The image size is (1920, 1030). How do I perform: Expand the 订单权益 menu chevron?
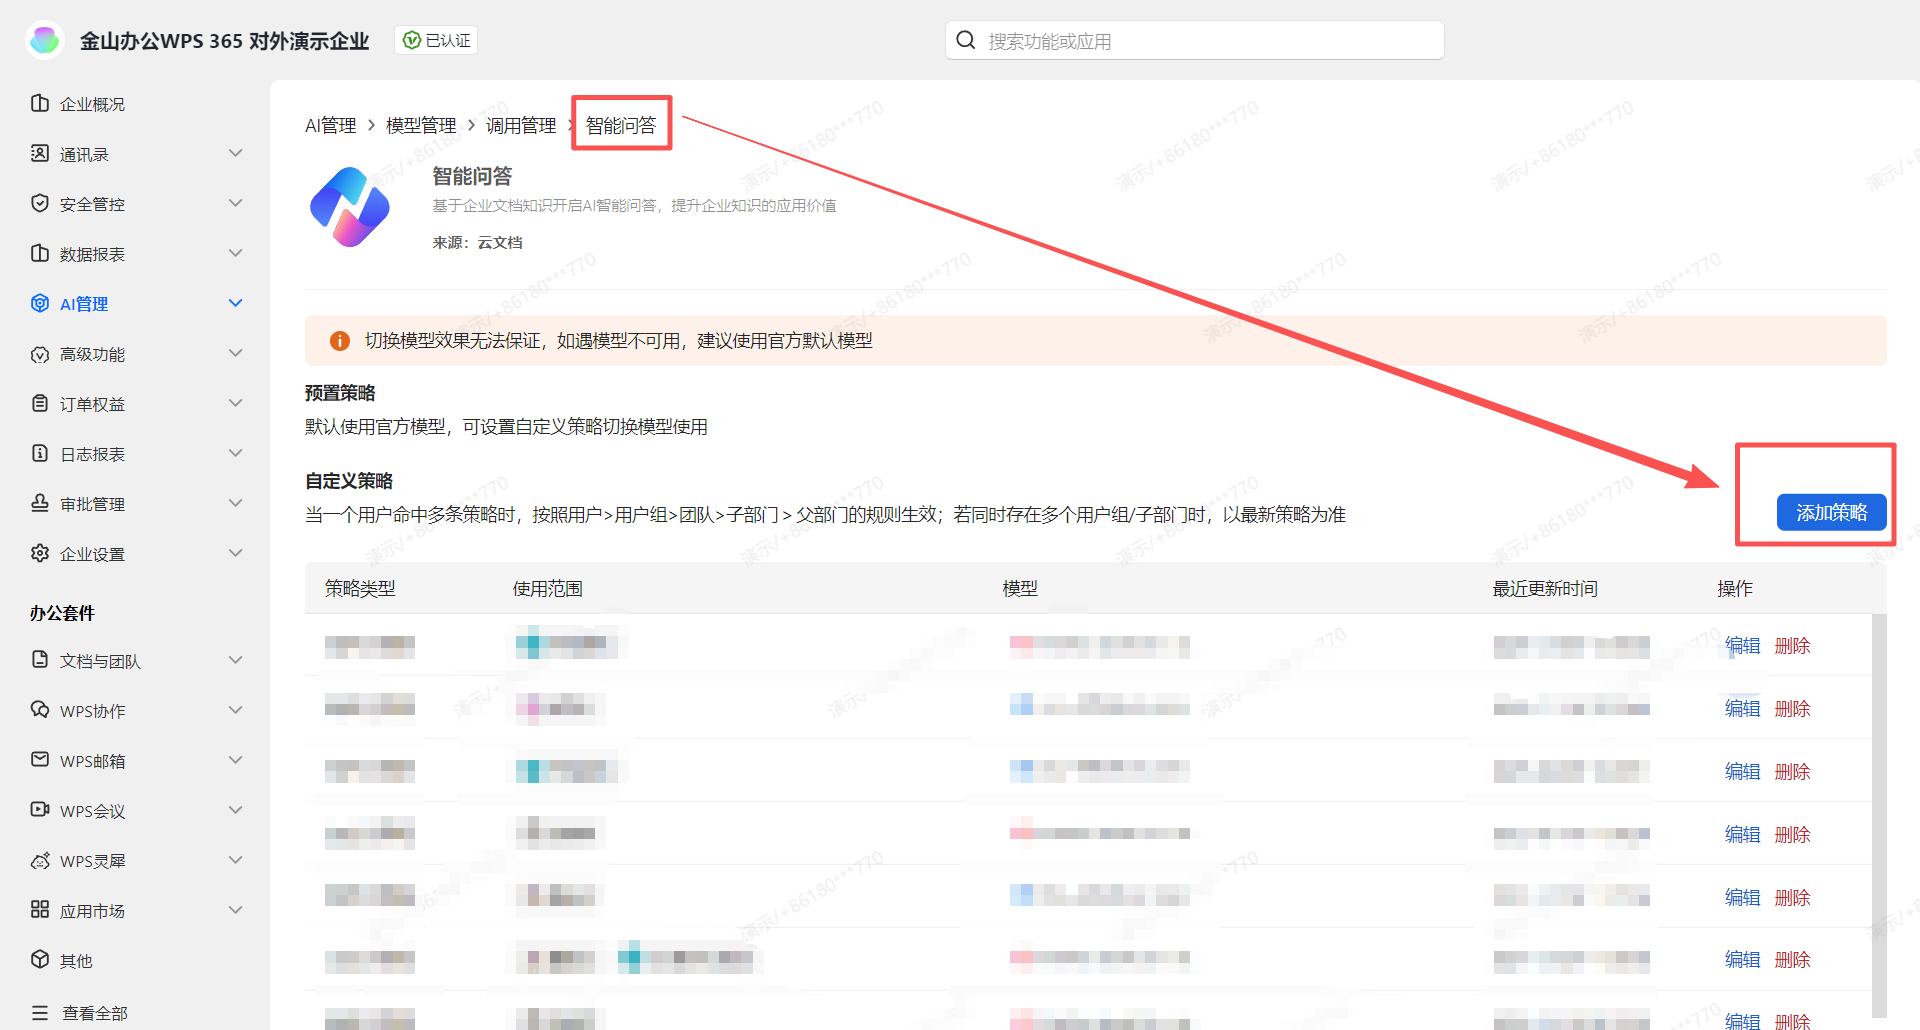[x=236, y=403]
